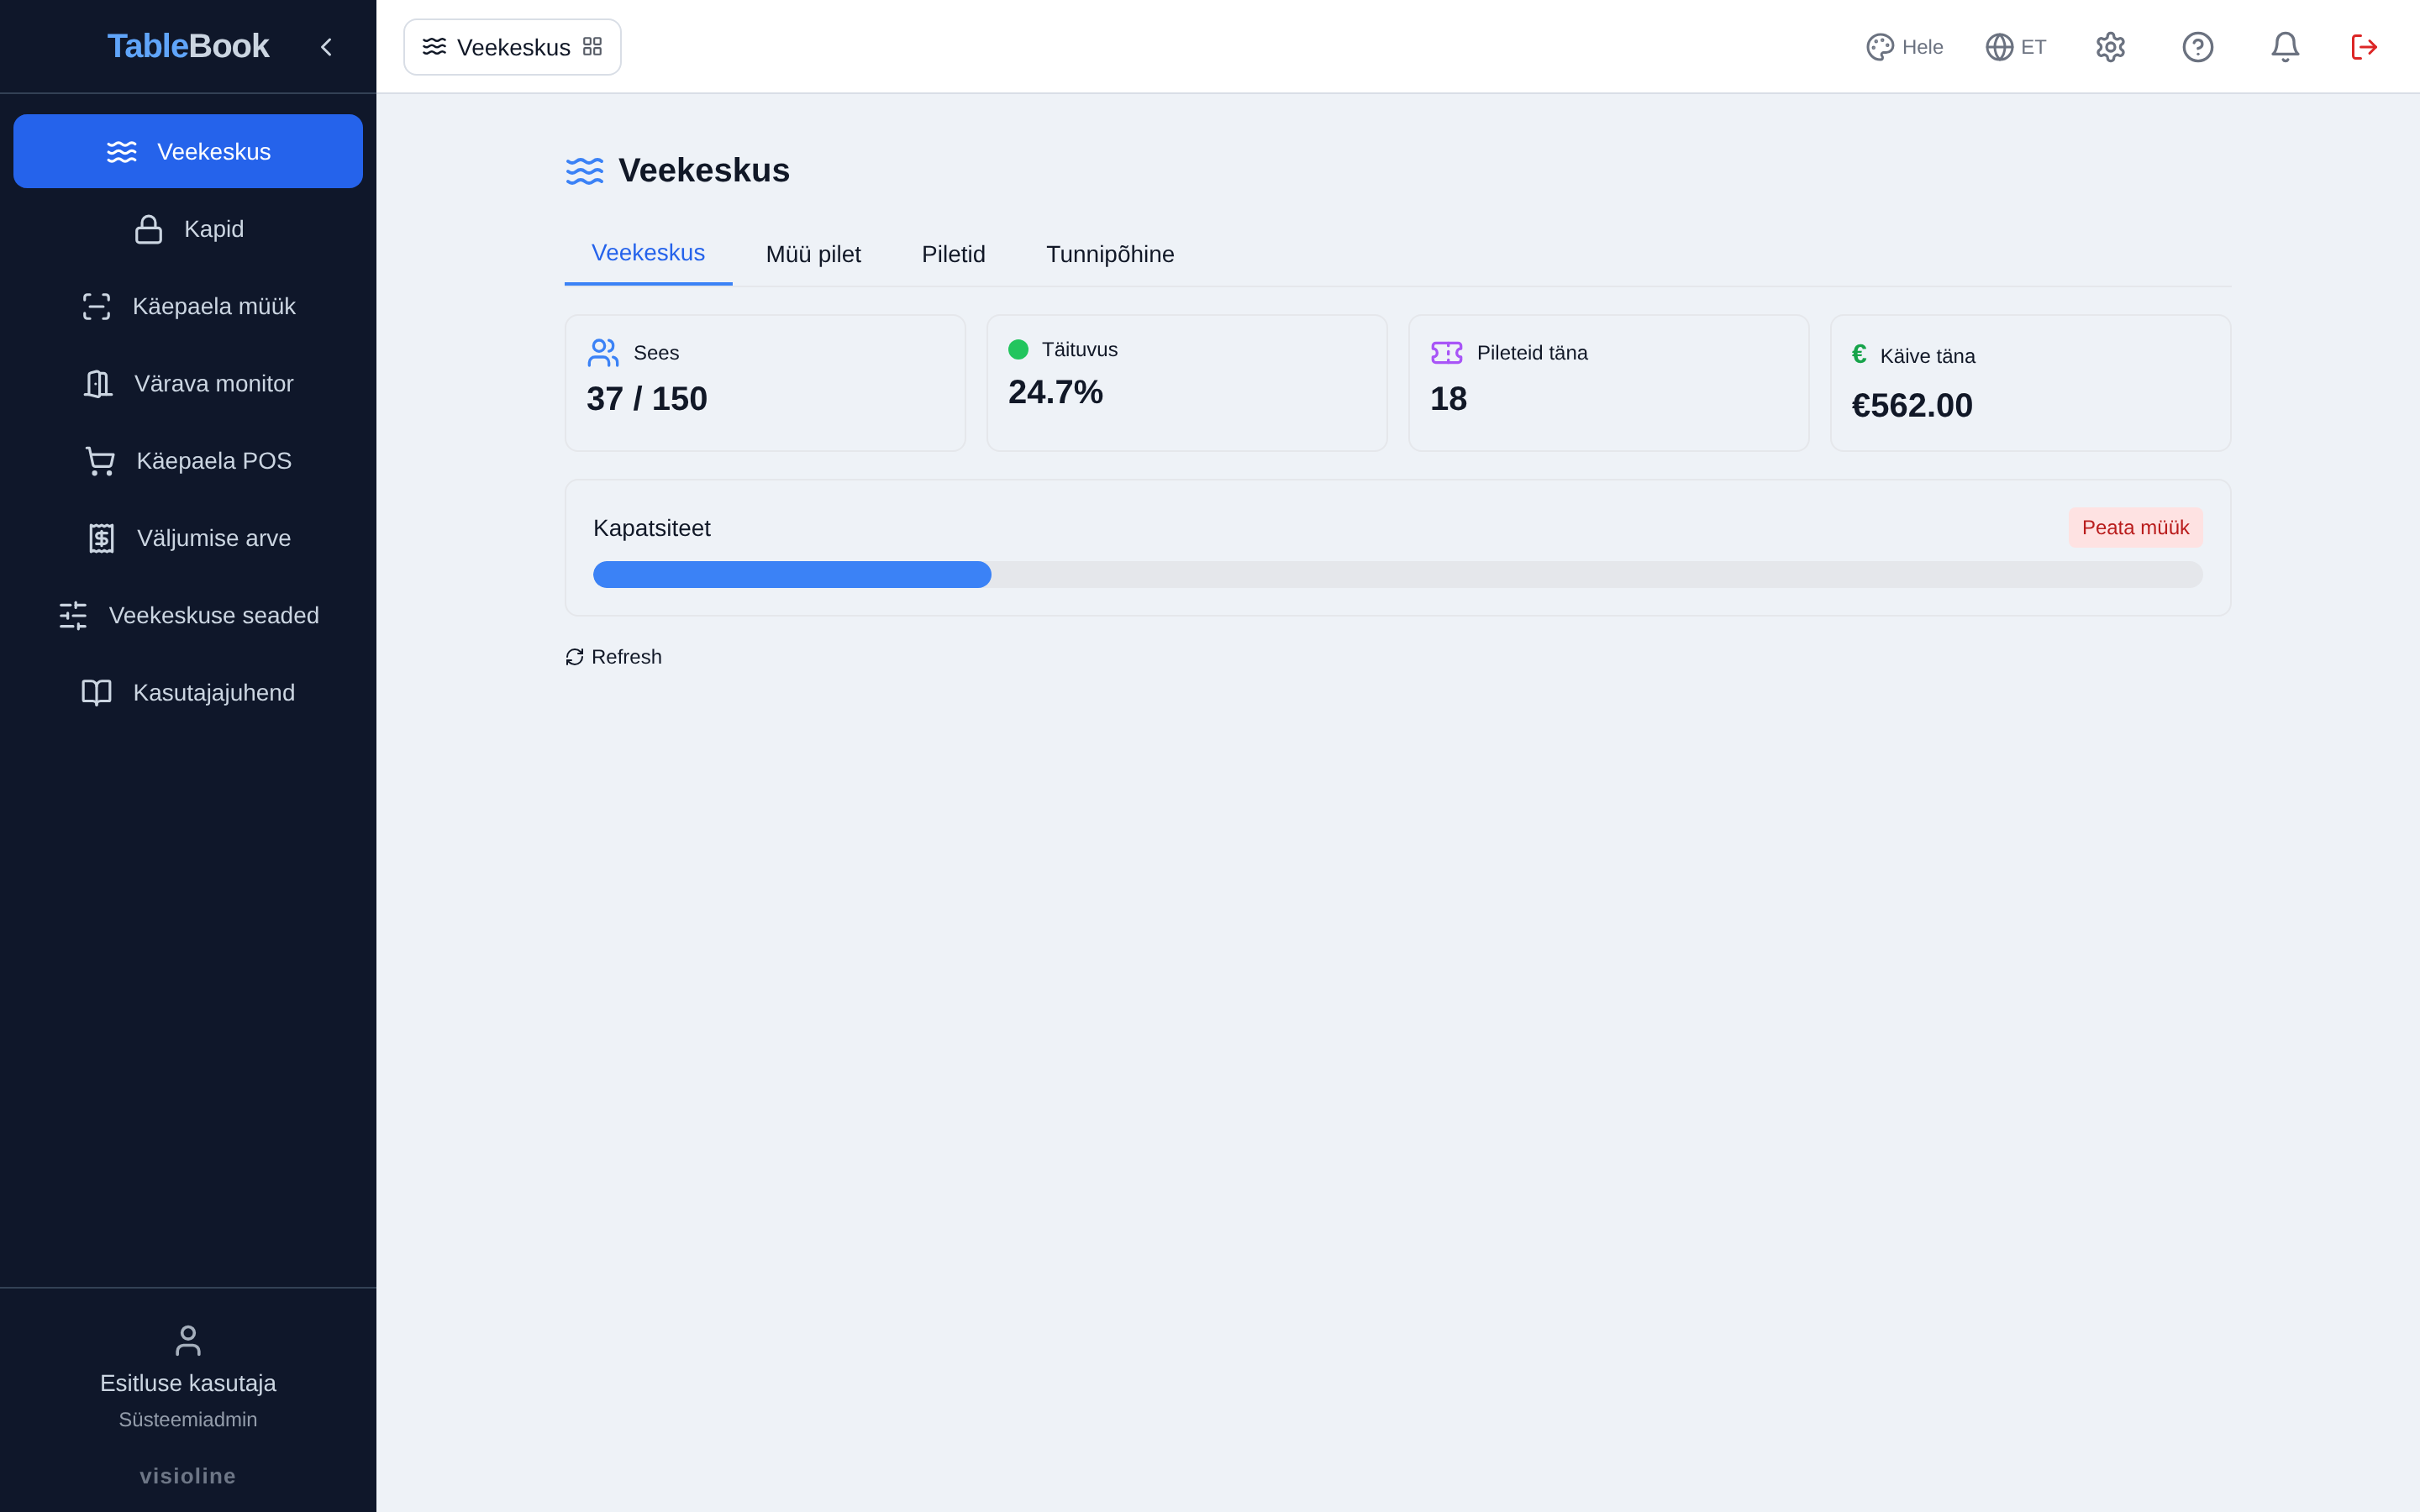Log out using the red exit icon
This screenshot has height=1512, width=2420.
(2364, 47)
